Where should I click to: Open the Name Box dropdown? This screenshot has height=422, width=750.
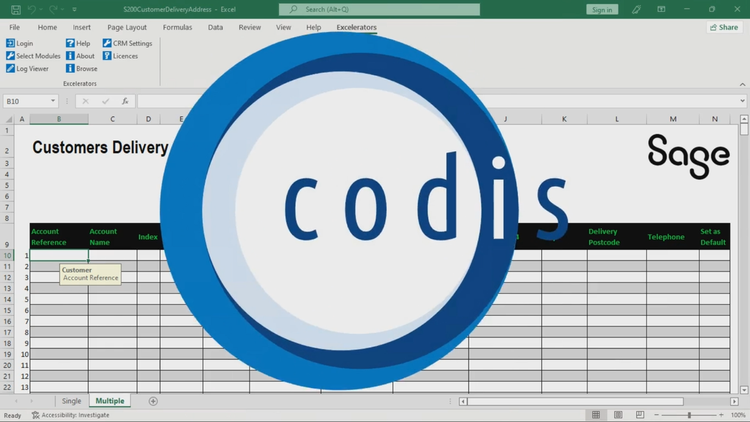tap(53, 101)
